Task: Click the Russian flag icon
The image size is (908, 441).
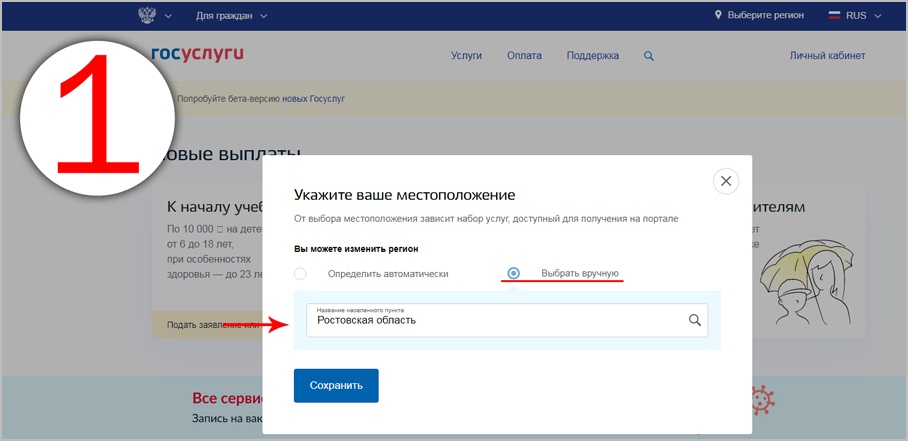Action: [835, 16]
